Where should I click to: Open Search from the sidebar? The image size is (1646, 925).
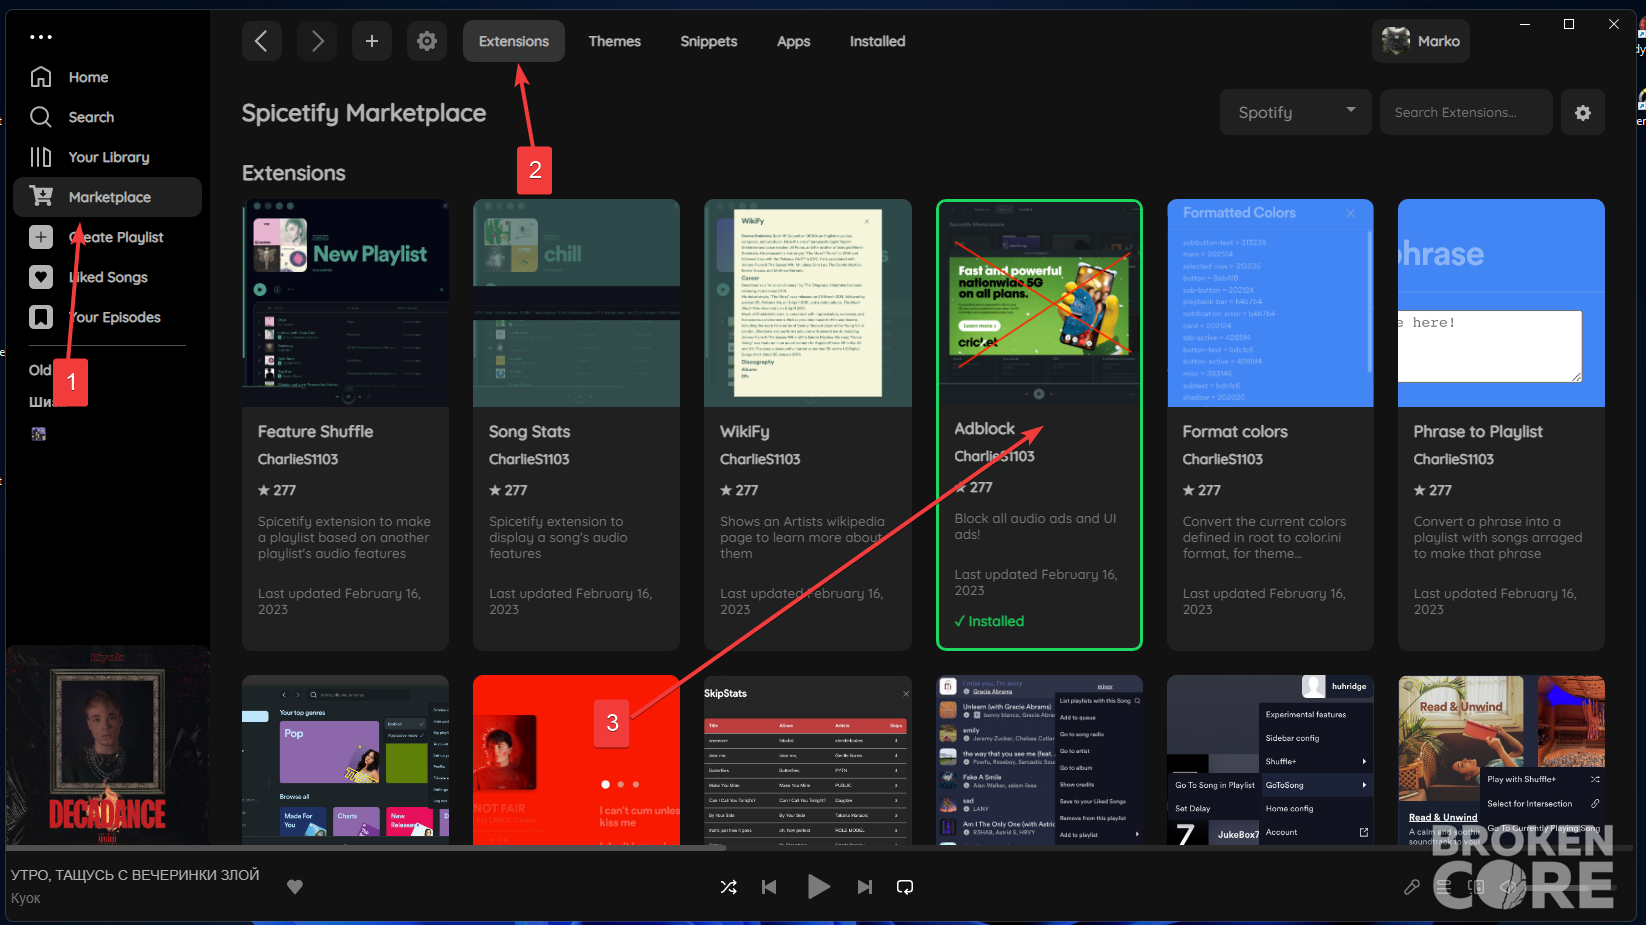pyautogui.click(x=91, y=117)
